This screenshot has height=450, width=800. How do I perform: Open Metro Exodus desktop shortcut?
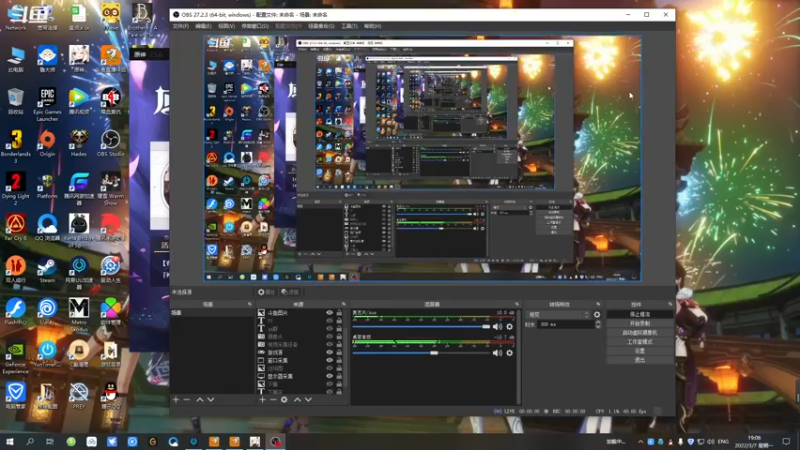79,315
